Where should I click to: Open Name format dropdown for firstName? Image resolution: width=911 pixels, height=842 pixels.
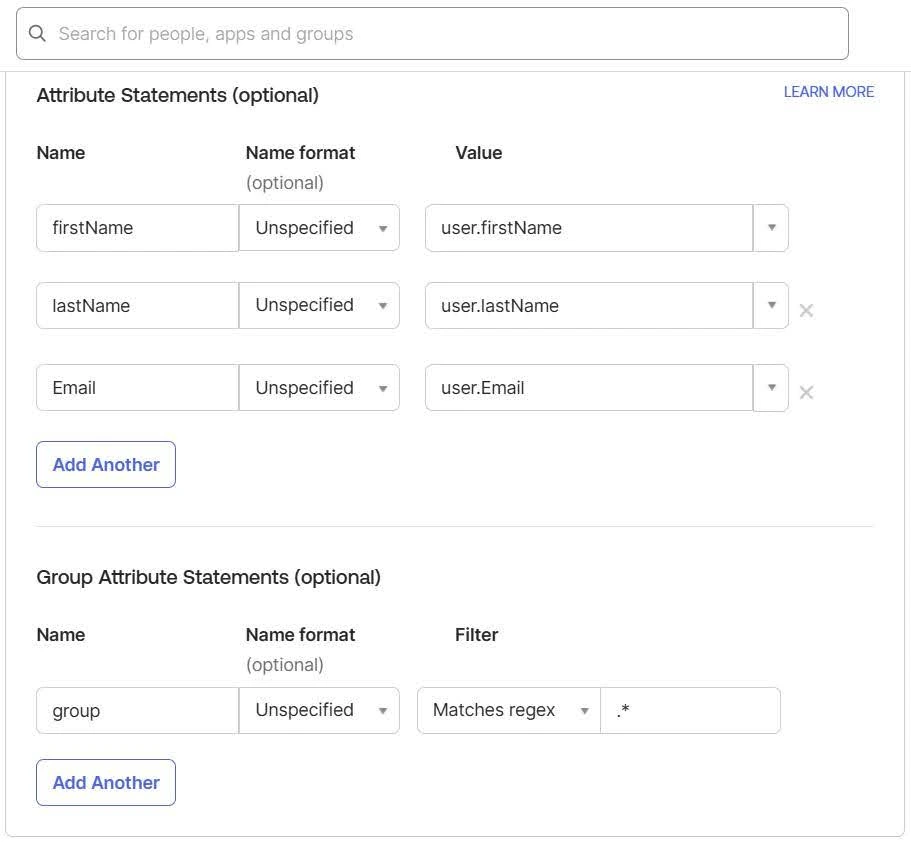point(319,228)
